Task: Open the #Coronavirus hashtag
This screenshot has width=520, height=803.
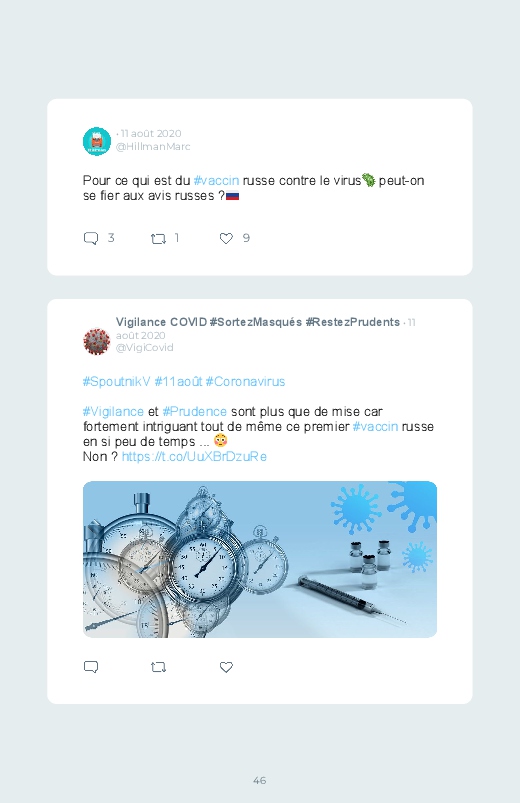Action: point(245,382)
